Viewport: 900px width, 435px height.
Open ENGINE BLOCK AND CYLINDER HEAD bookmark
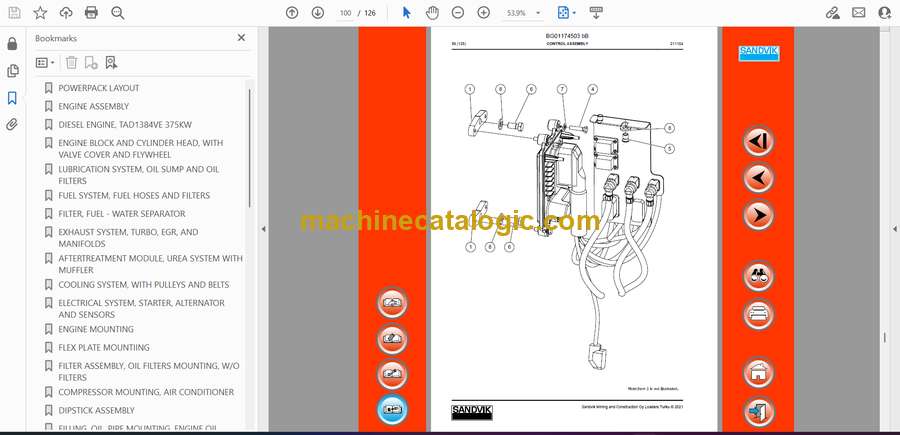pos(141,149)
